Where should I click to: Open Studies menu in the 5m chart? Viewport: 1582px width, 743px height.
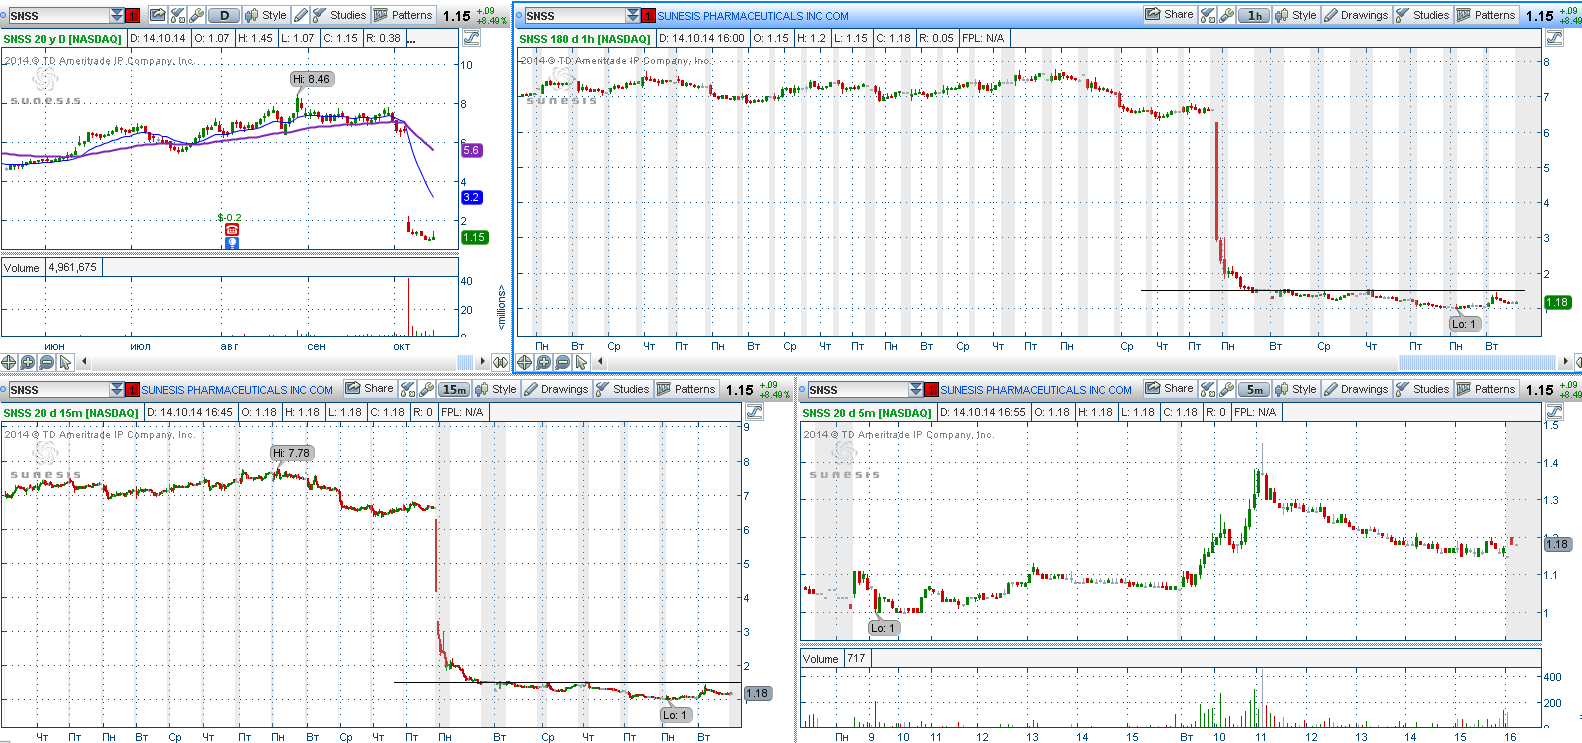pyautogui.click(x=1422, y=389)
